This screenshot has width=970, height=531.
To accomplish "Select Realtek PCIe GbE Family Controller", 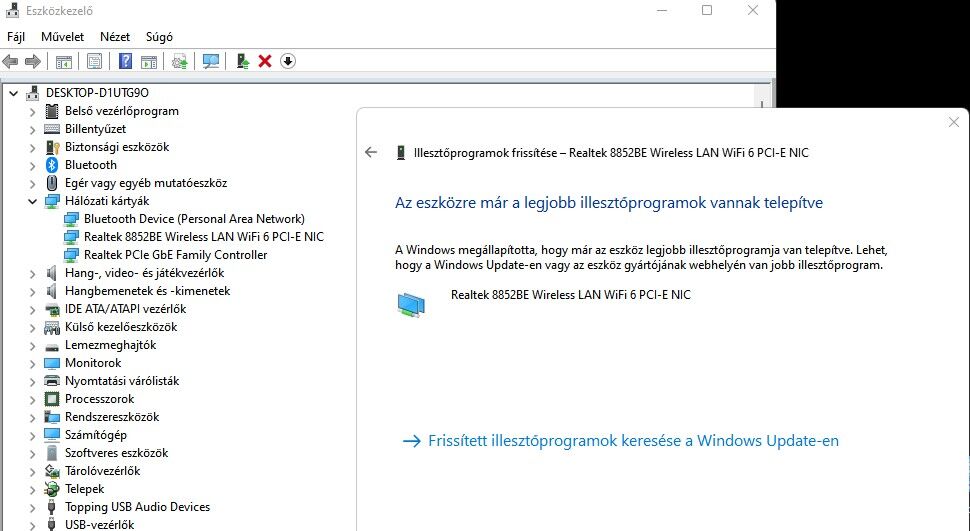I will (x=176, y=254).
